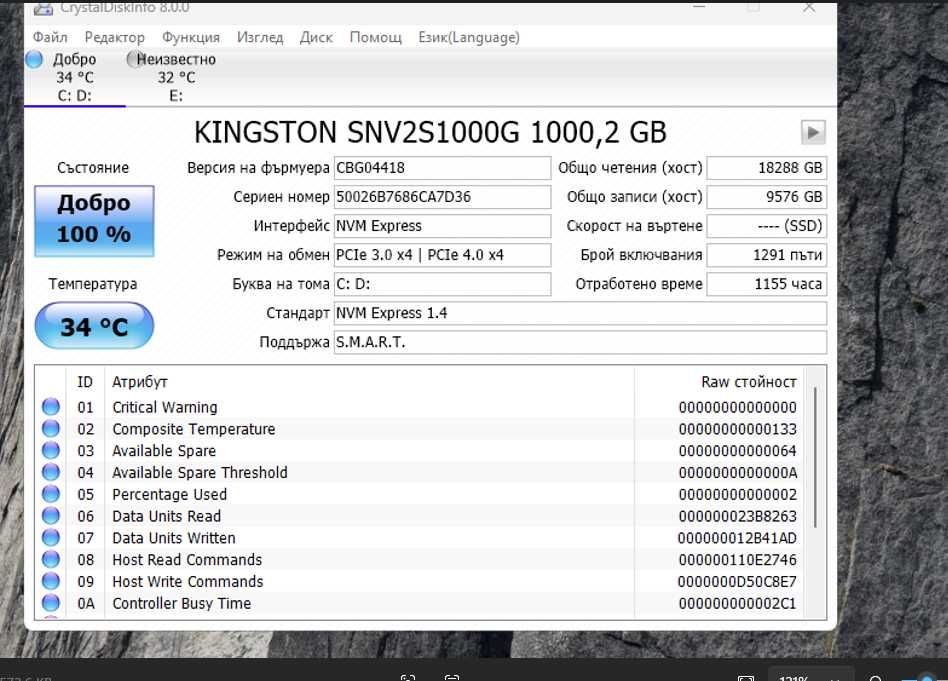The width and height of the screenshot is (948, 681).
Task: Select the Host Read Commands attribute name
Action: [187, 560]
